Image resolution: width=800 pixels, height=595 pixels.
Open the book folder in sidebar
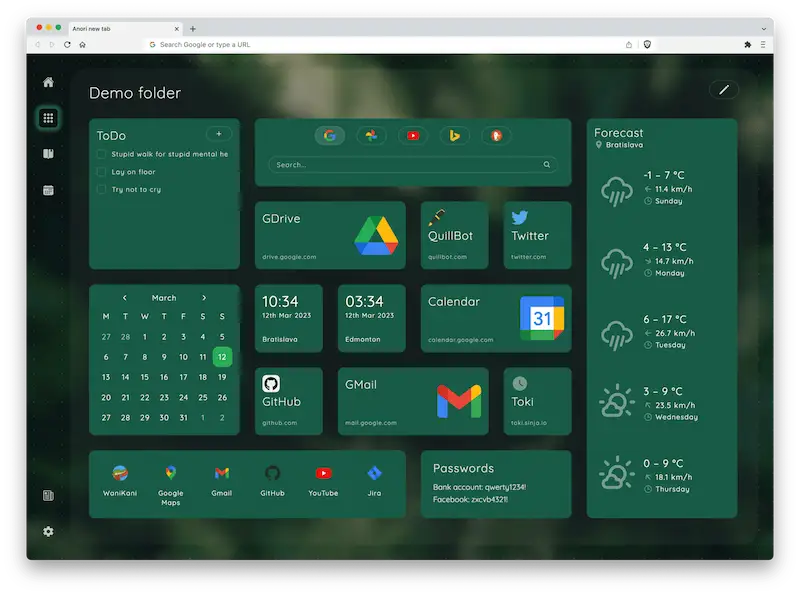(48, 154)
